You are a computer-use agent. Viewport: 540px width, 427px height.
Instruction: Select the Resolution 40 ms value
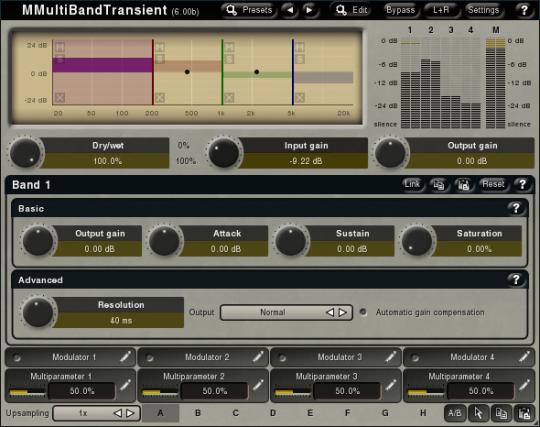121,320
